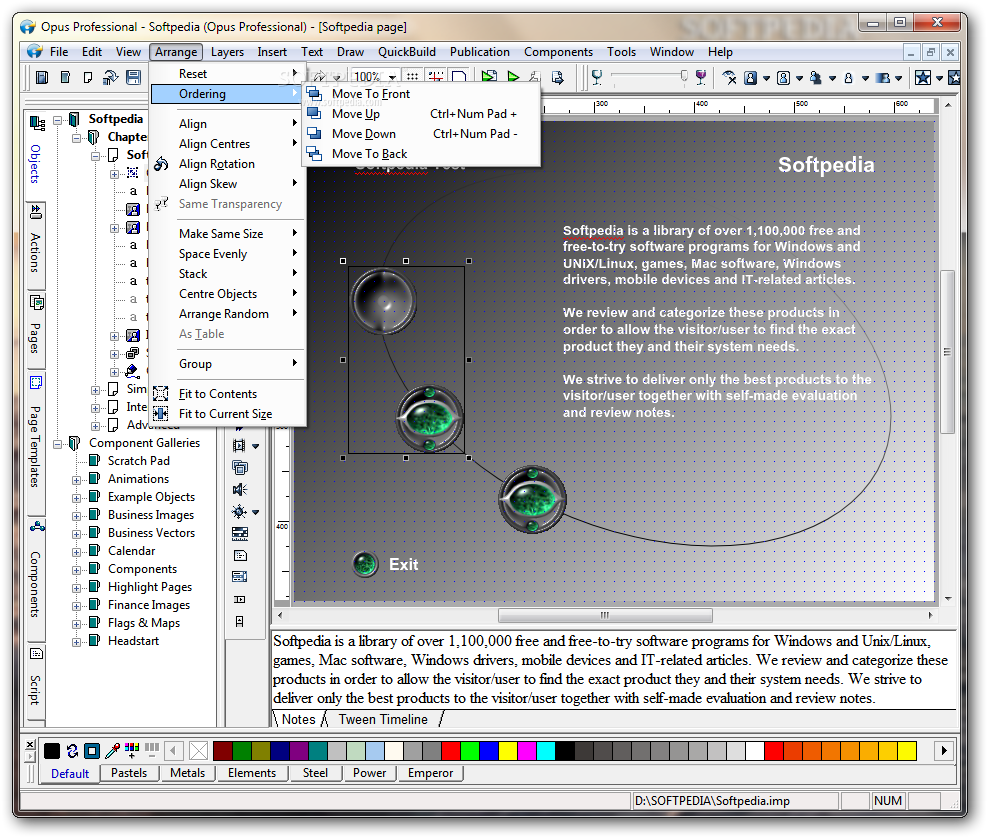Click the video film strip tool icon
The image size is (988, 838).
click(239, 446)
